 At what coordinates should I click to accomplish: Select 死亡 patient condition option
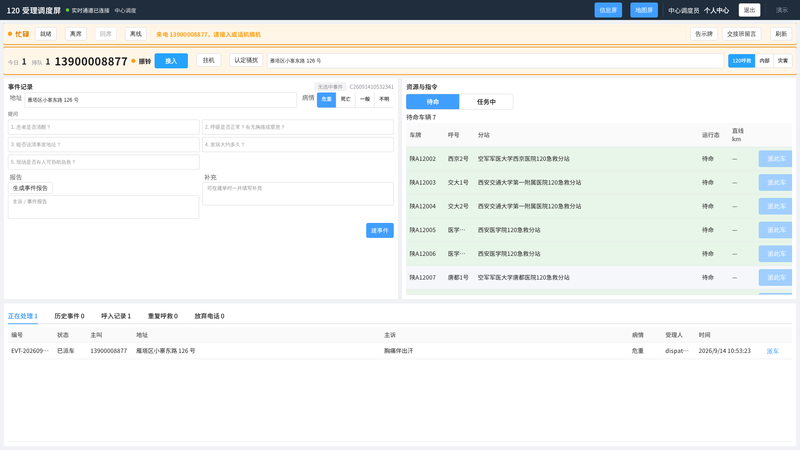click(346, 99)
